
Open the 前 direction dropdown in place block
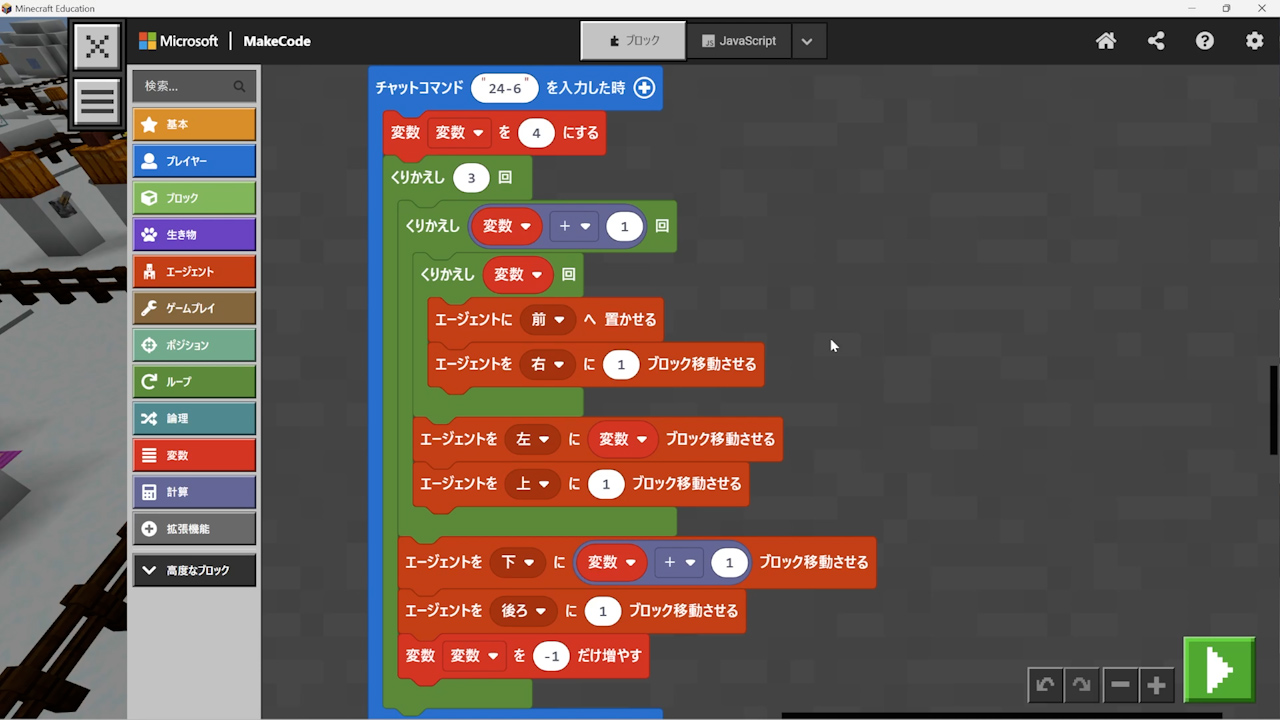tap(548, 320)
